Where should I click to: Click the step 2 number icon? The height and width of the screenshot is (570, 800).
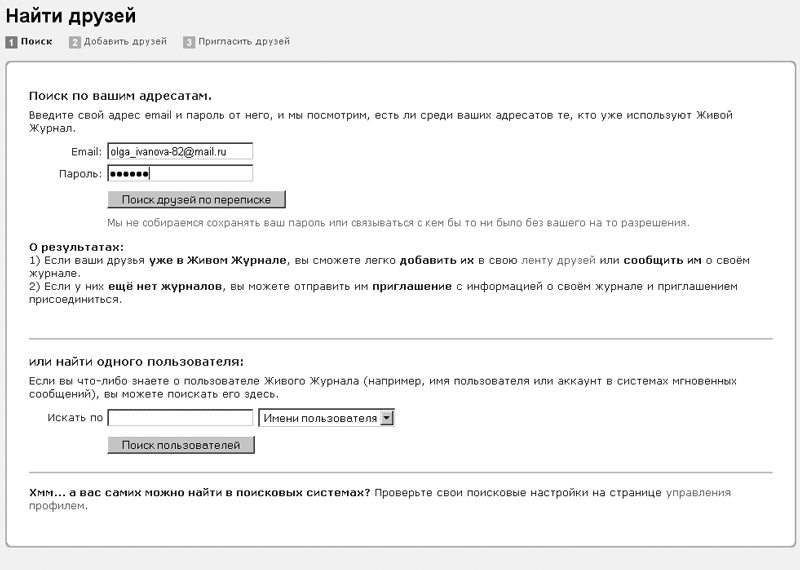coord(74,42)
